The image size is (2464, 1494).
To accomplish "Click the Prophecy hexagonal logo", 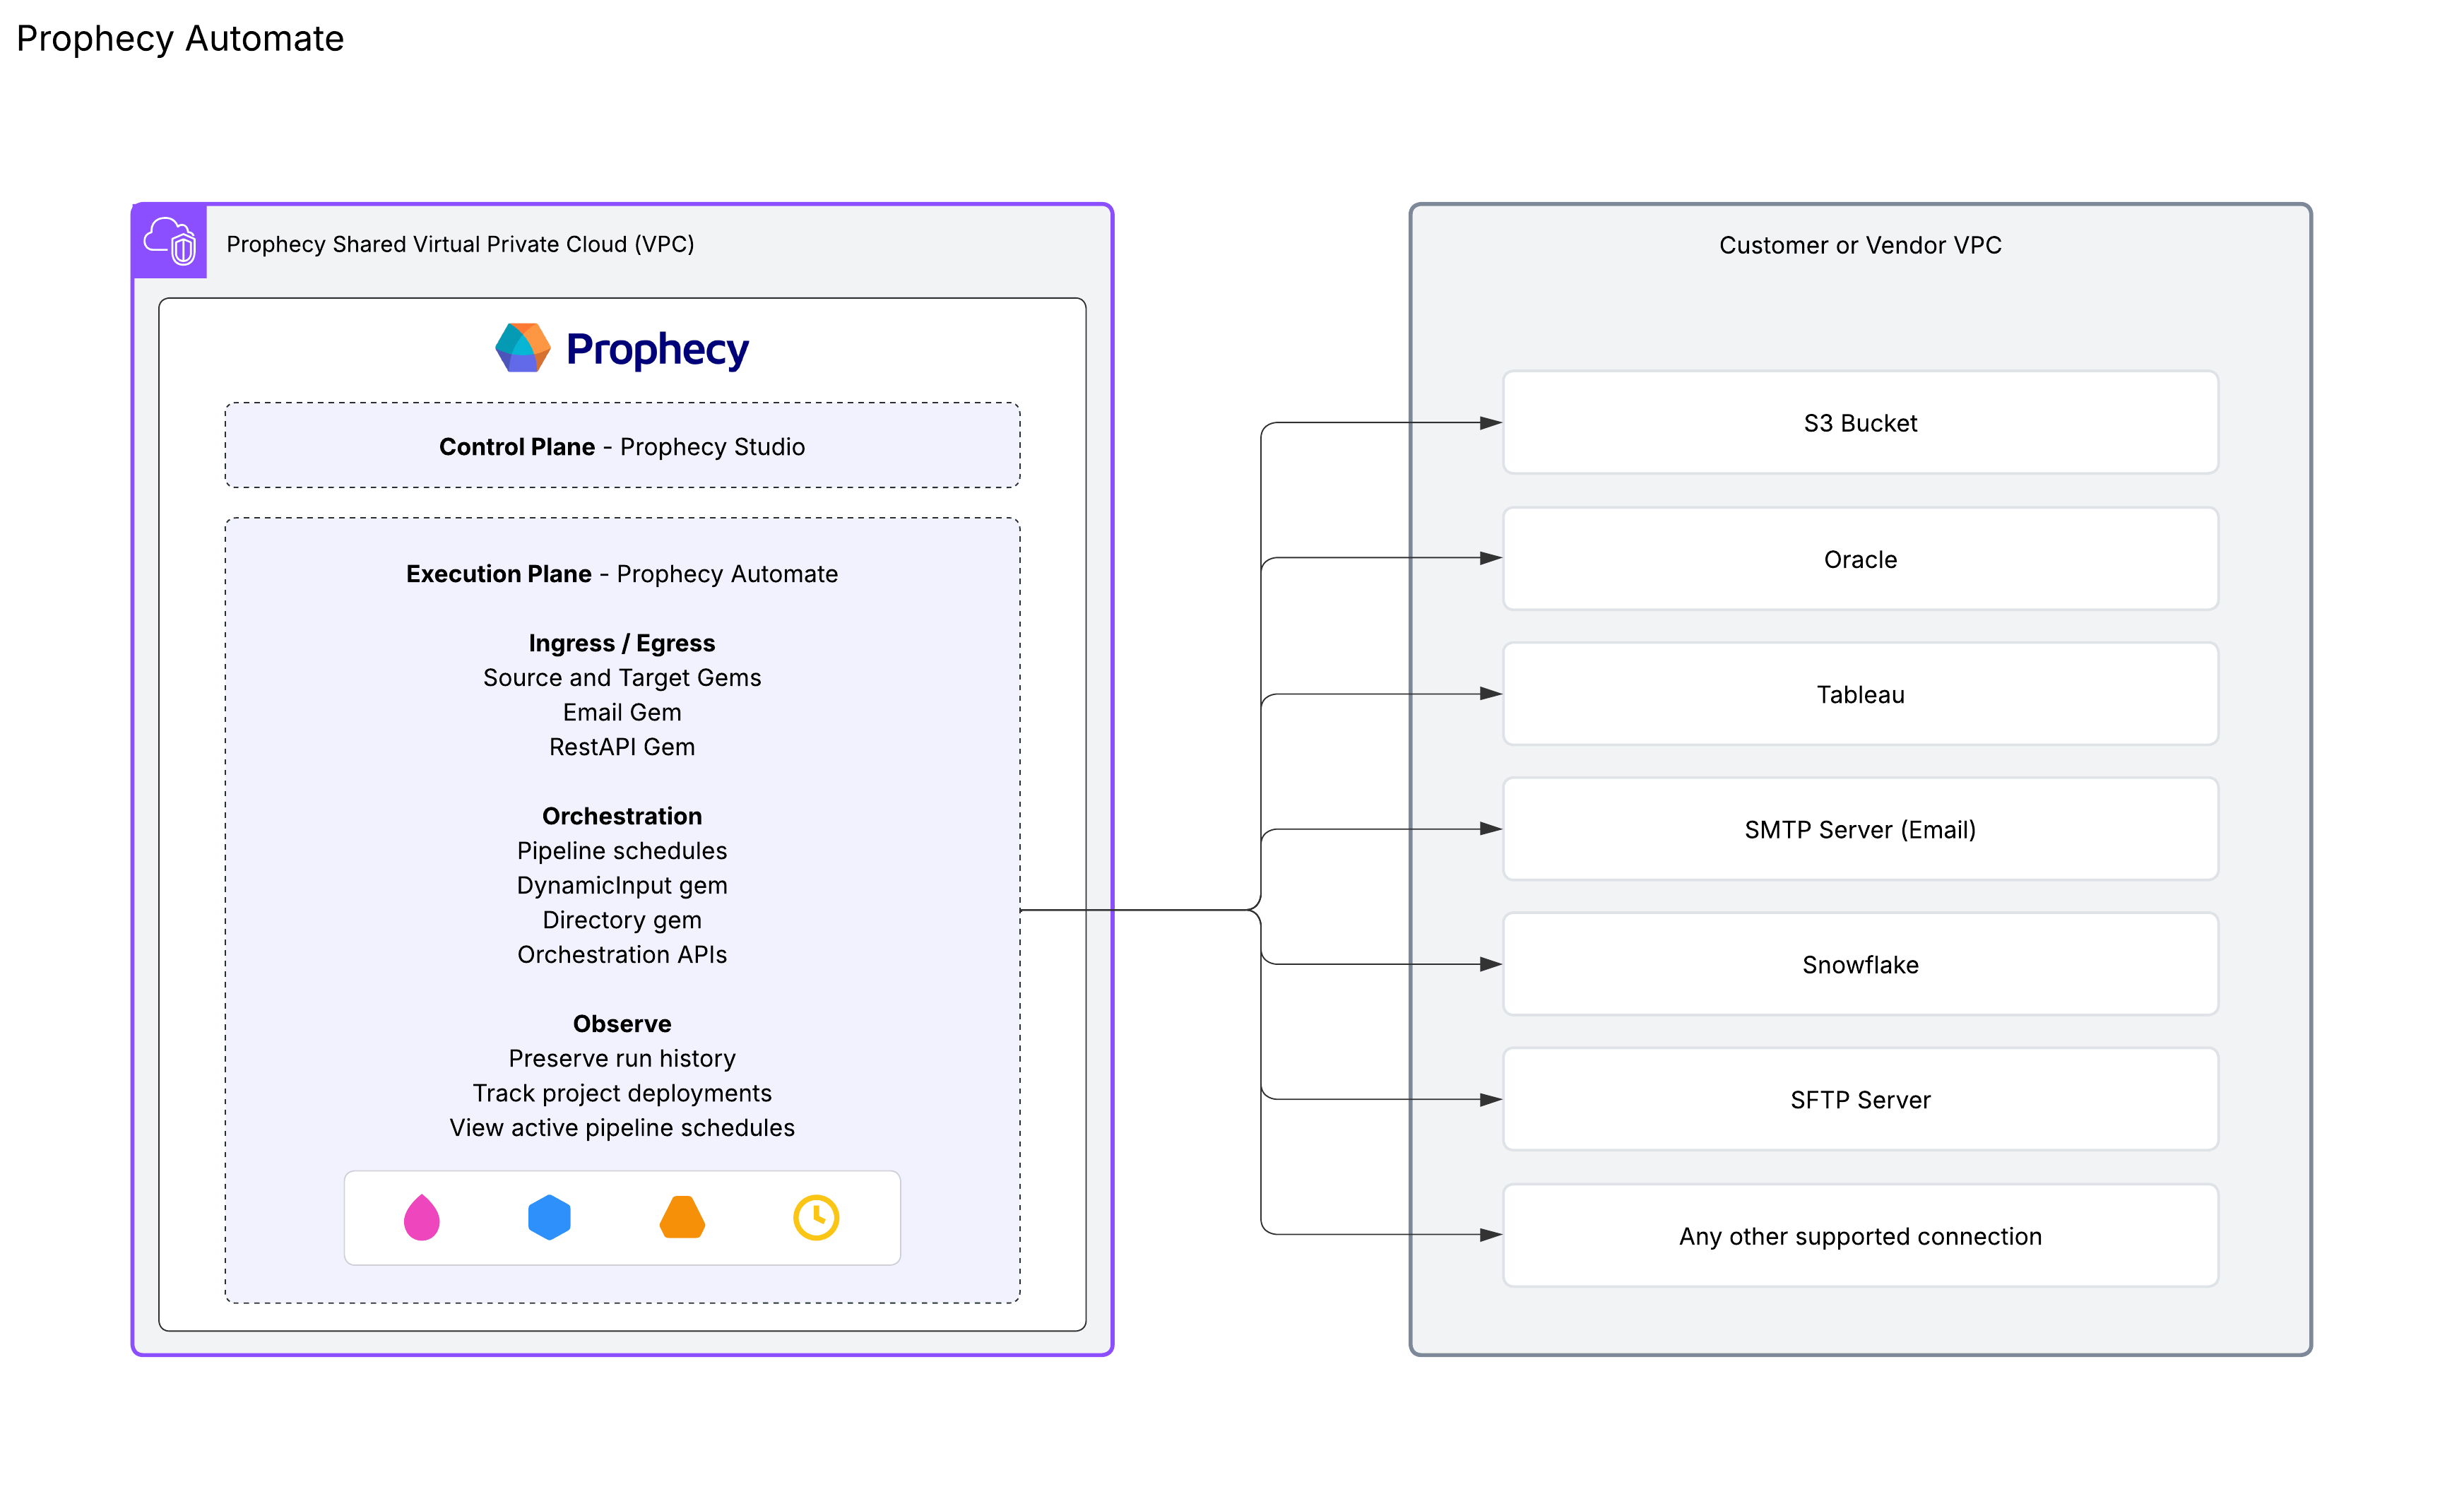I will [x=522, y=349].
